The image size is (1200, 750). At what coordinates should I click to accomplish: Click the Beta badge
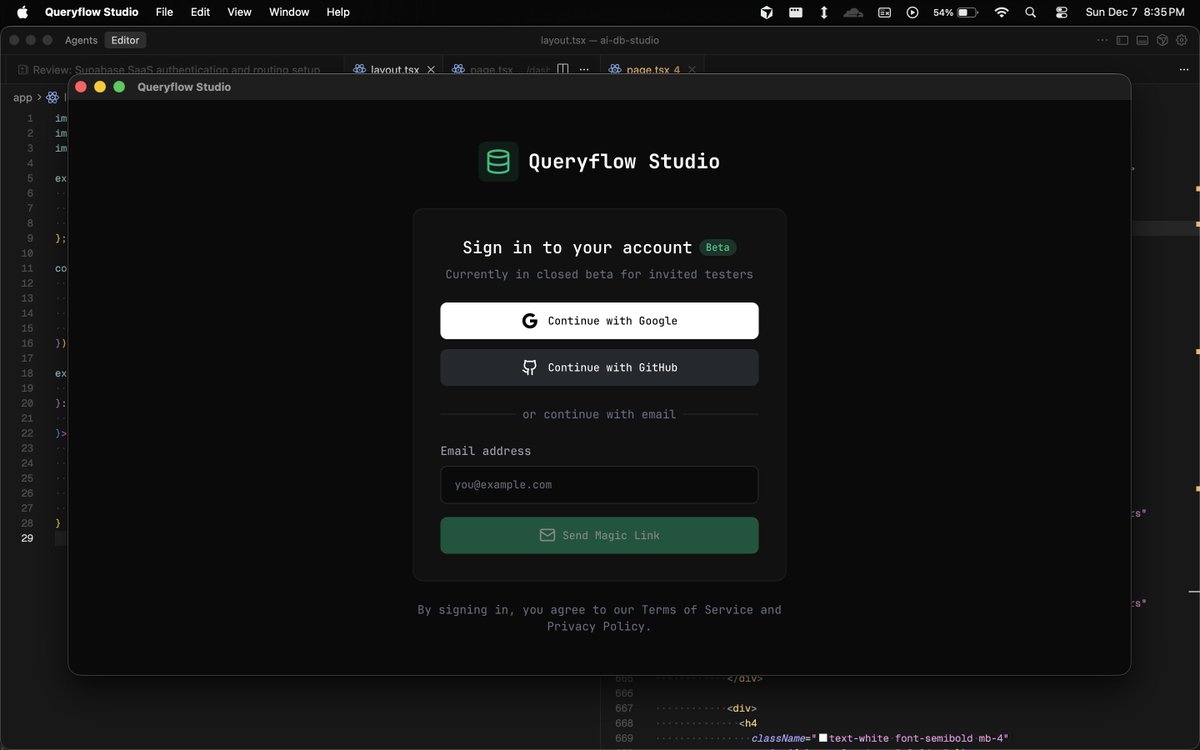718,247
